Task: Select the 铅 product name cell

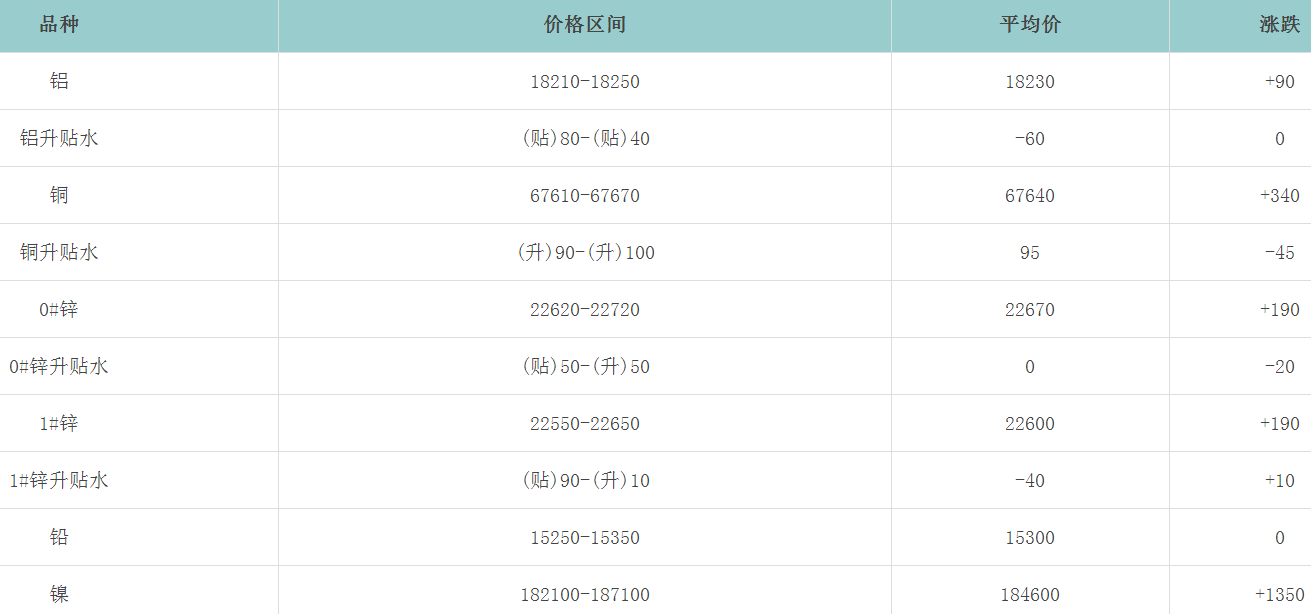Action: 59,537
